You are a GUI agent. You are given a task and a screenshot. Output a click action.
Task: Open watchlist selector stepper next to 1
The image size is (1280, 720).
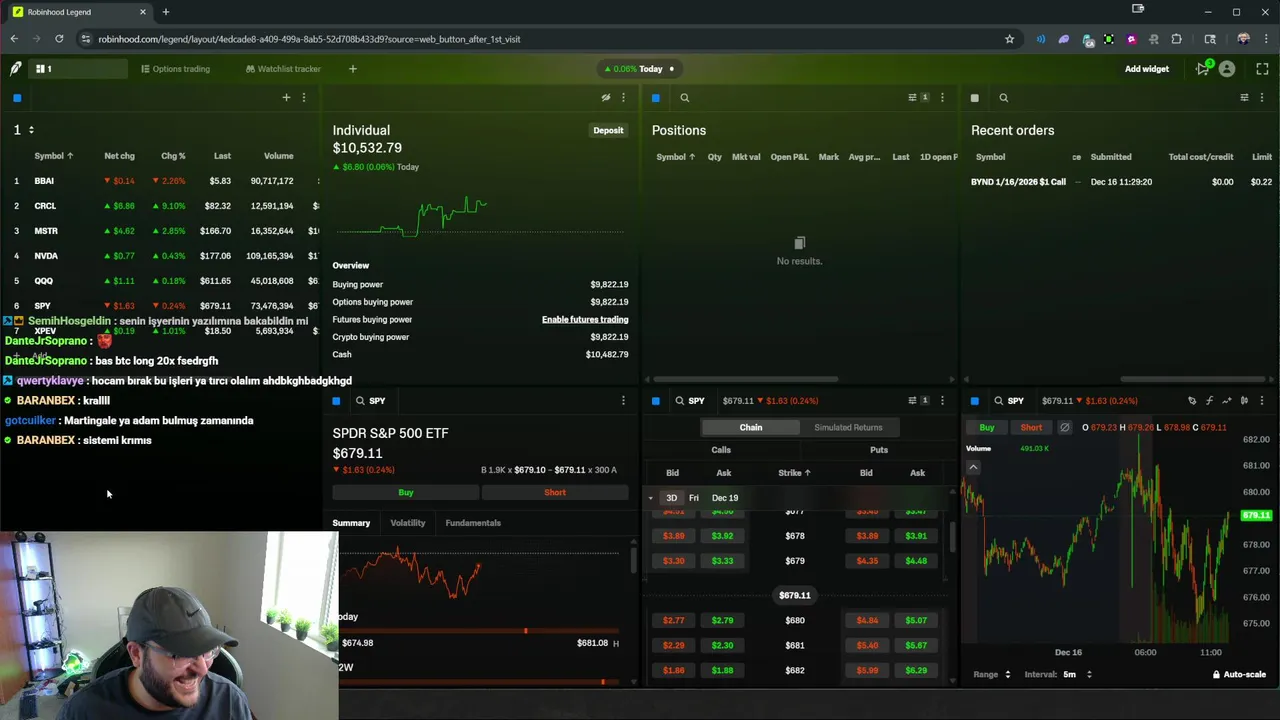tap(31, 130)
